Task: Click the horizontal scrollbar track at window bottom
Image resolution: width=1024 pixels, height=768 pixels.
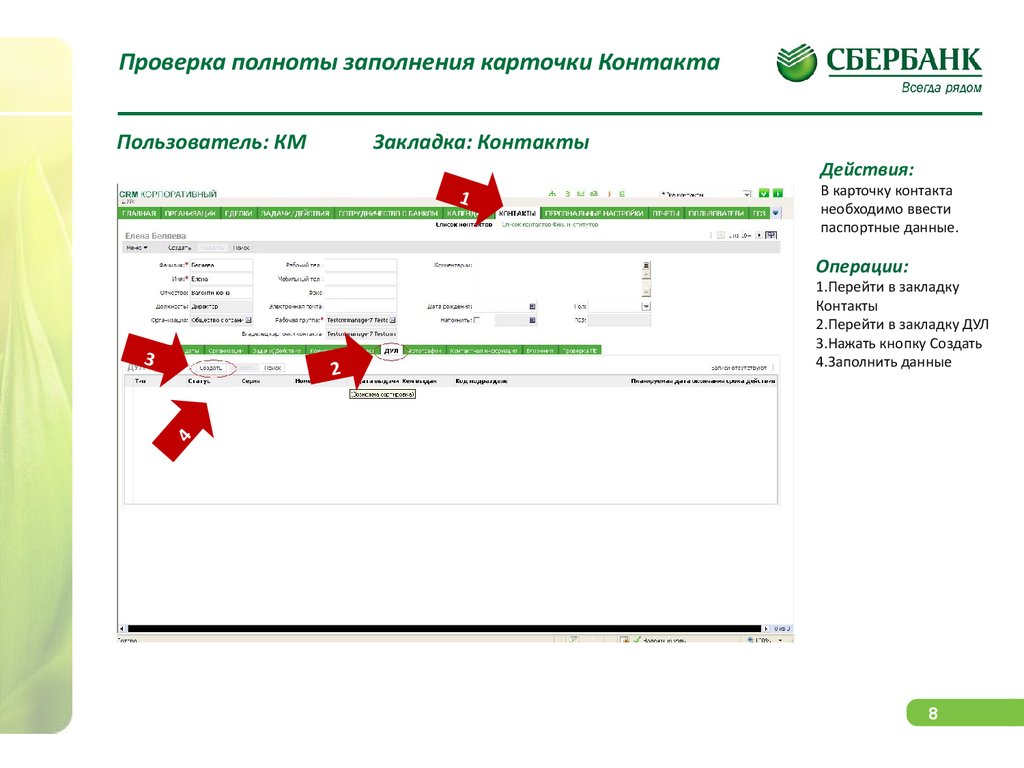Action: (x=444, y=629)
